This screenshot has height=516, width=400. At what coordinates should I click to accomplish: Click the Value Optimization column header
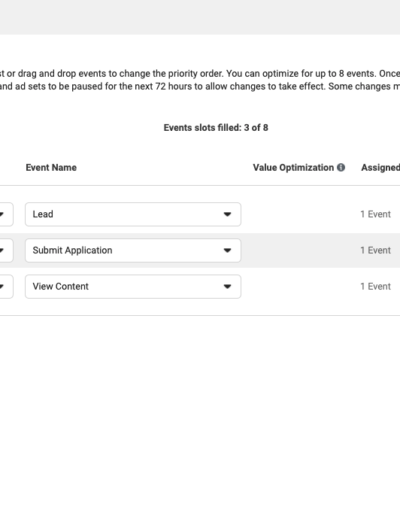pyautogui.click(x=293, y=167)
